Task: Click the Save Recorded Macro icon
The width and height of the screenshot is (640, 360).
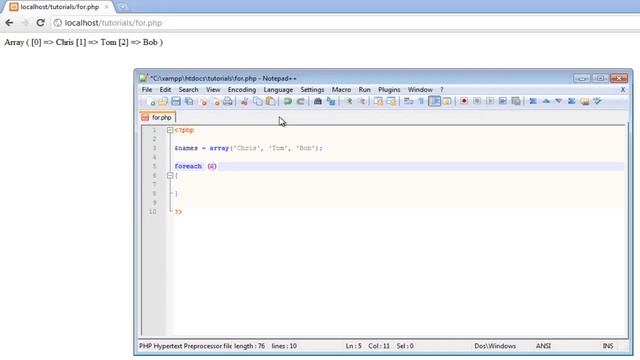Action: [516, 101]
